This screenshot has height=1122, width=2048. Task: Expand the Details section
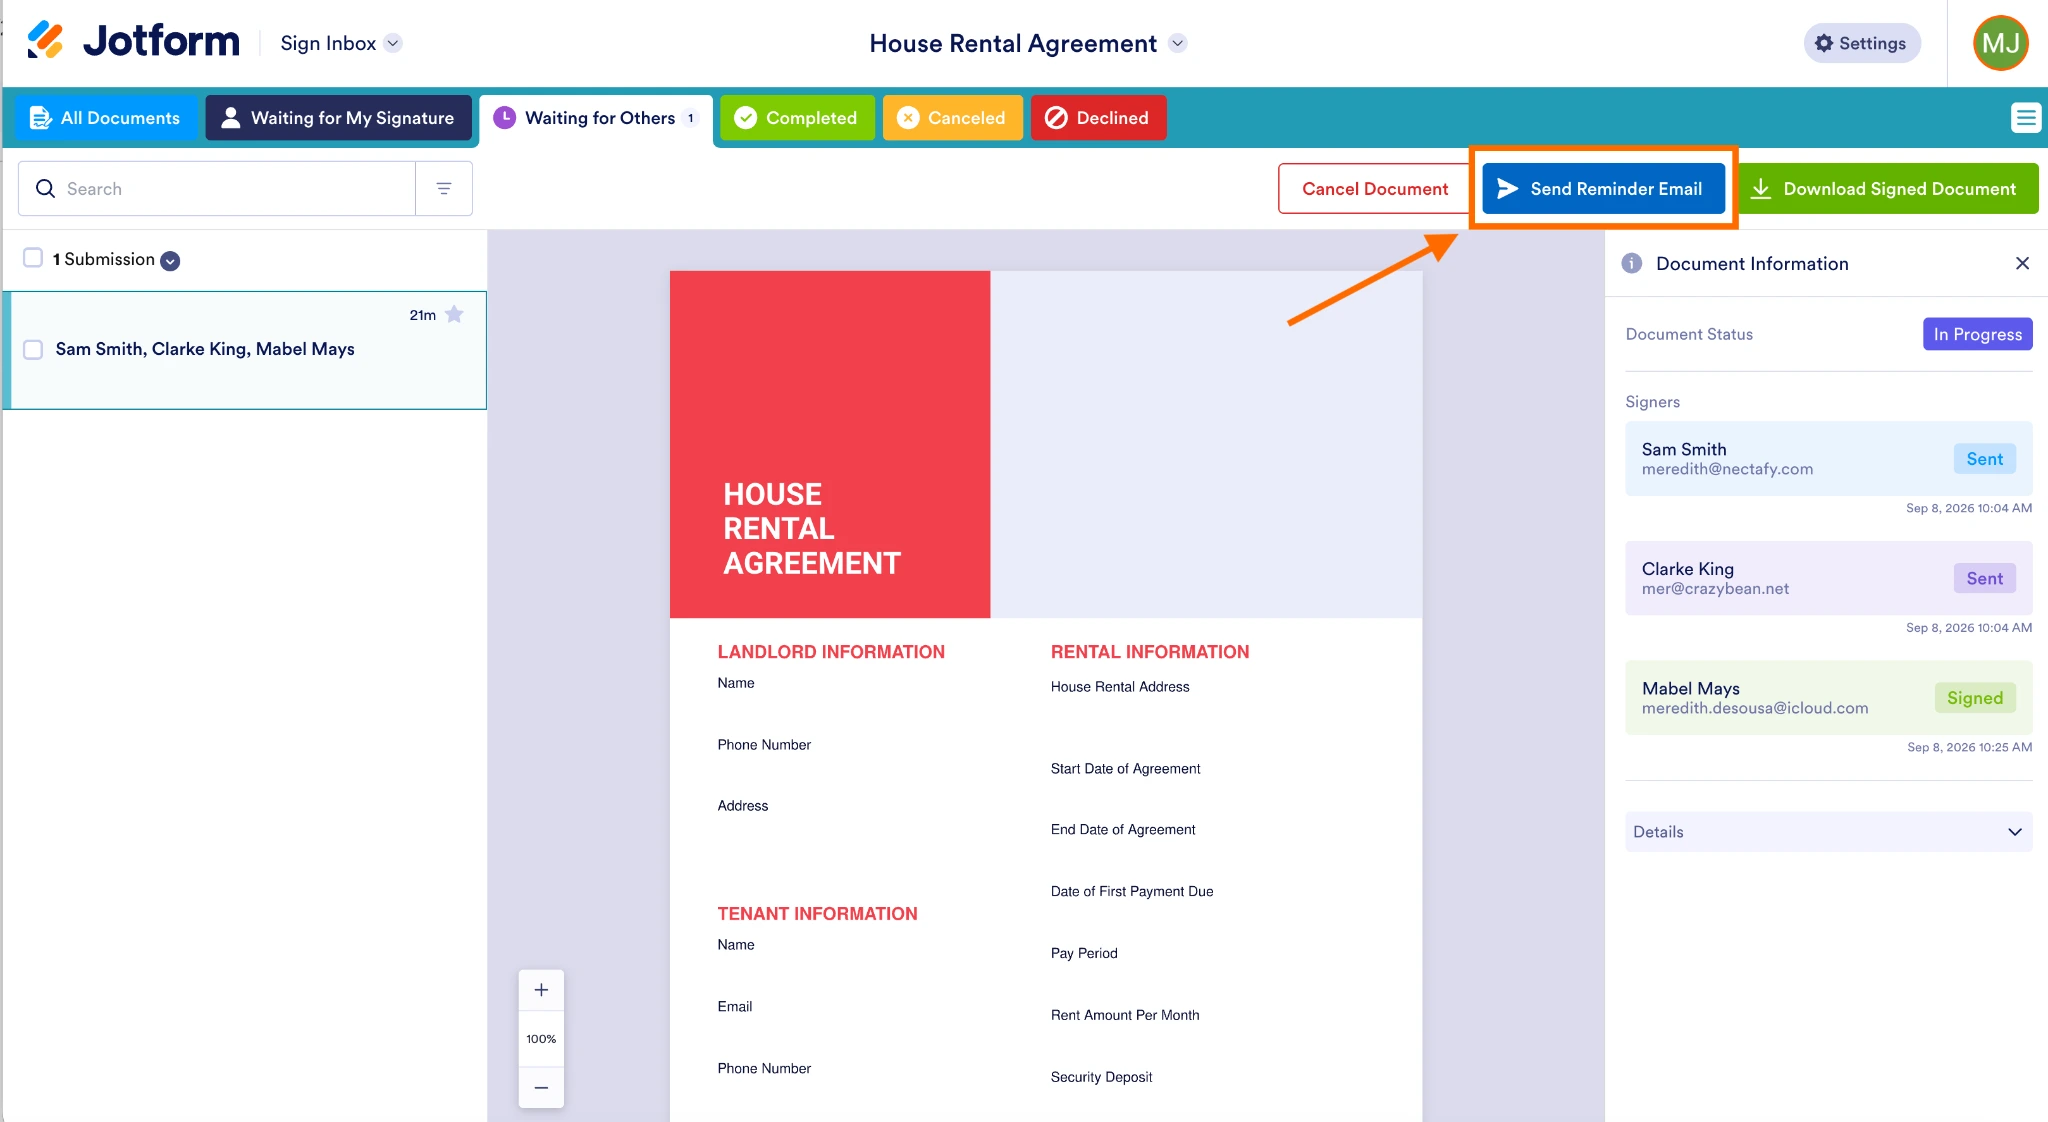pos(1828,832)
